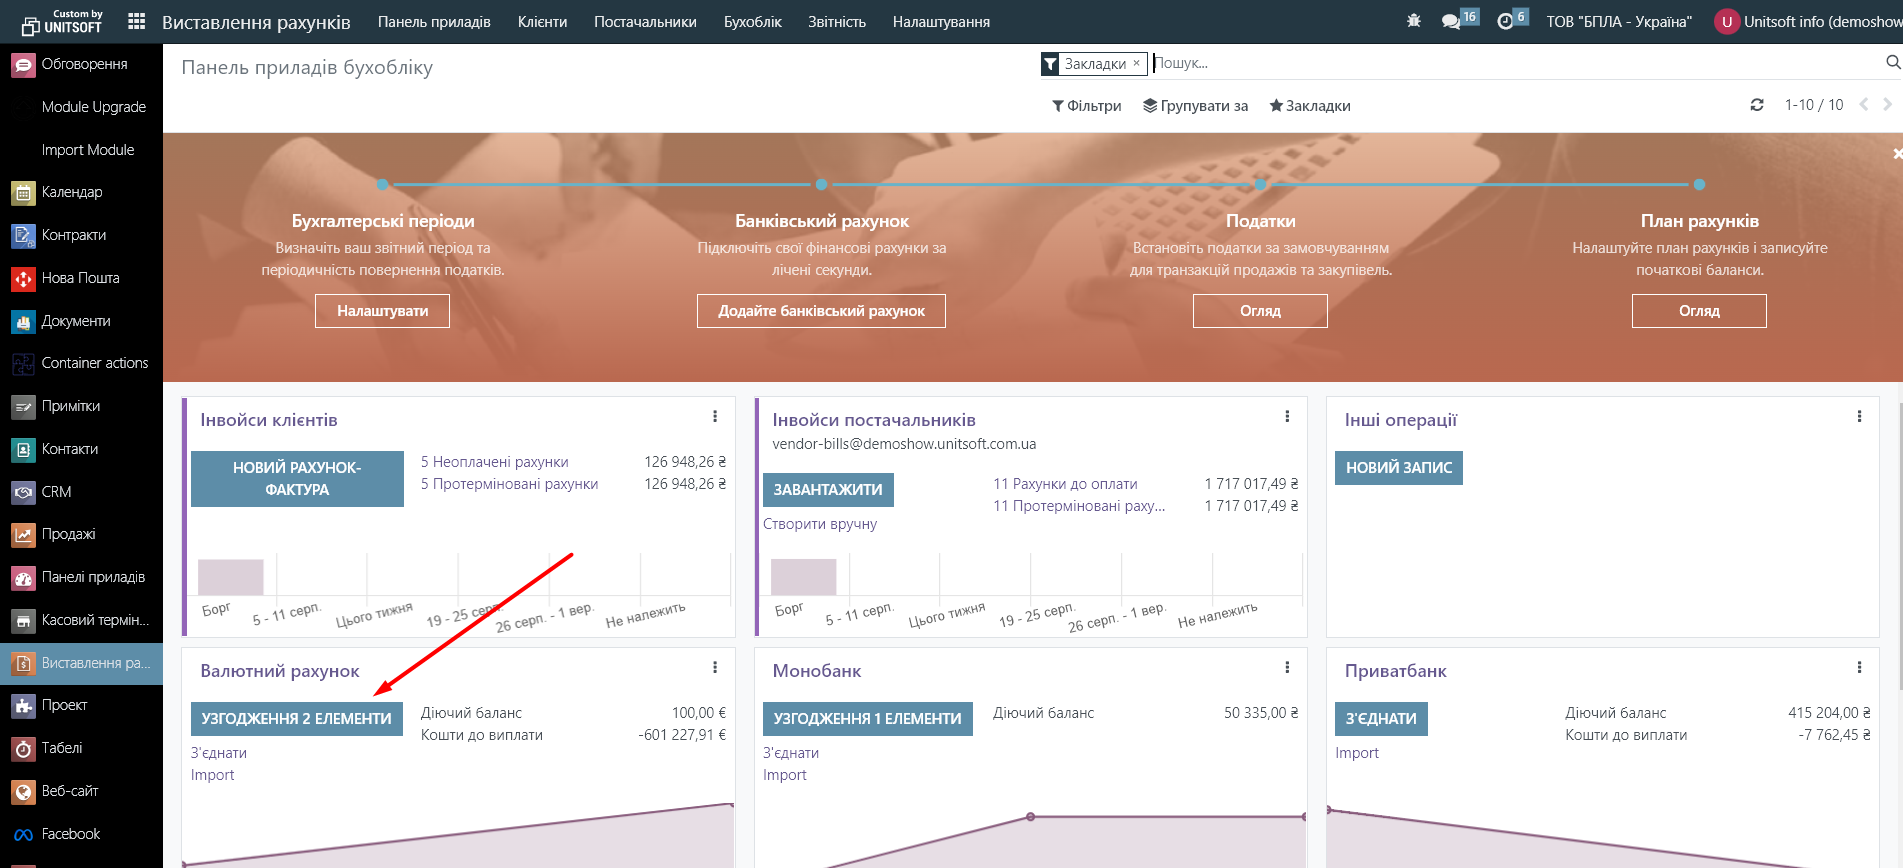Open the Звітність top menu
This screenshot has height=868, width=1903.
pyautogui.click(x=836, y=22)
